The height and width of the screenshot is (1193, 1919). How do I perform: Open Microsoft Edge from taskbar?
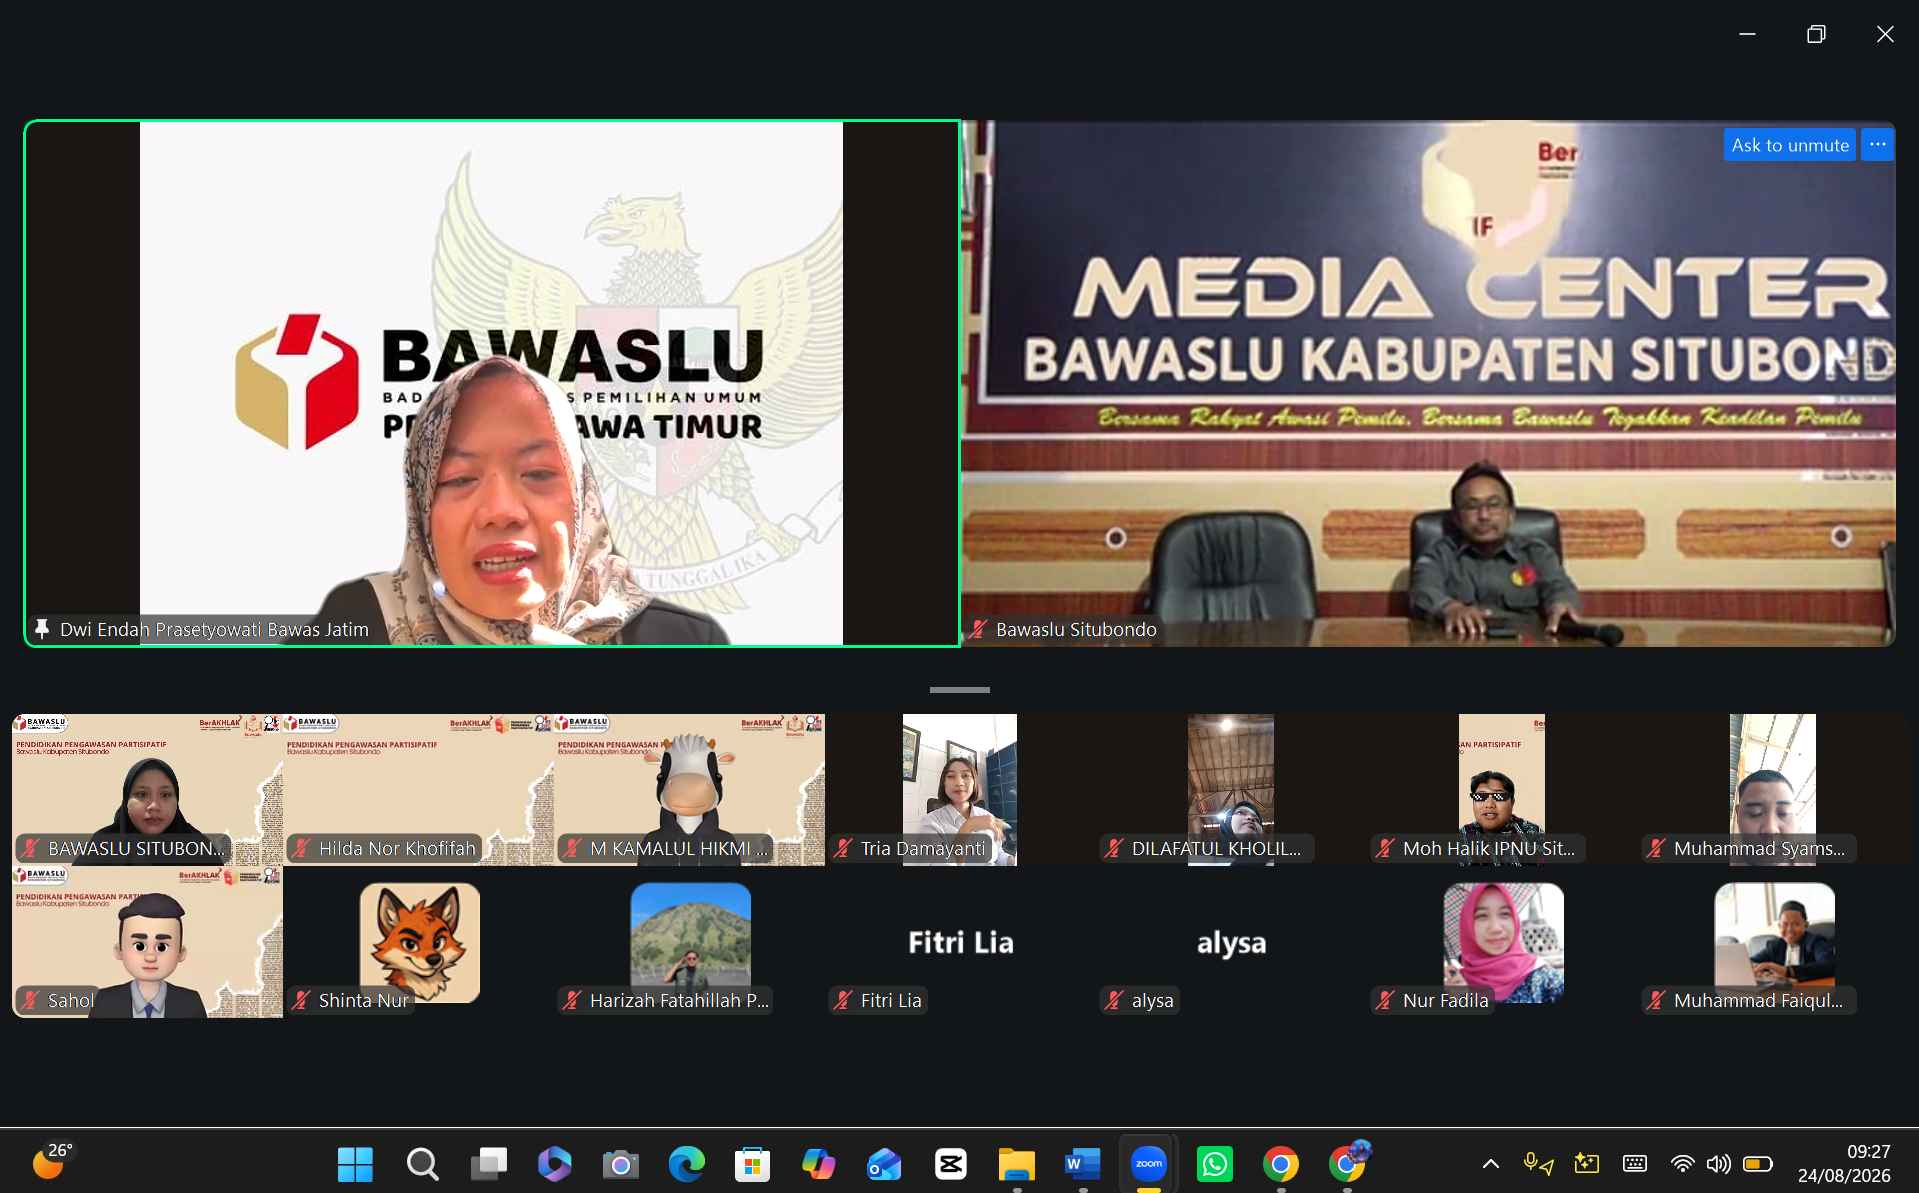coord(686,1164)
